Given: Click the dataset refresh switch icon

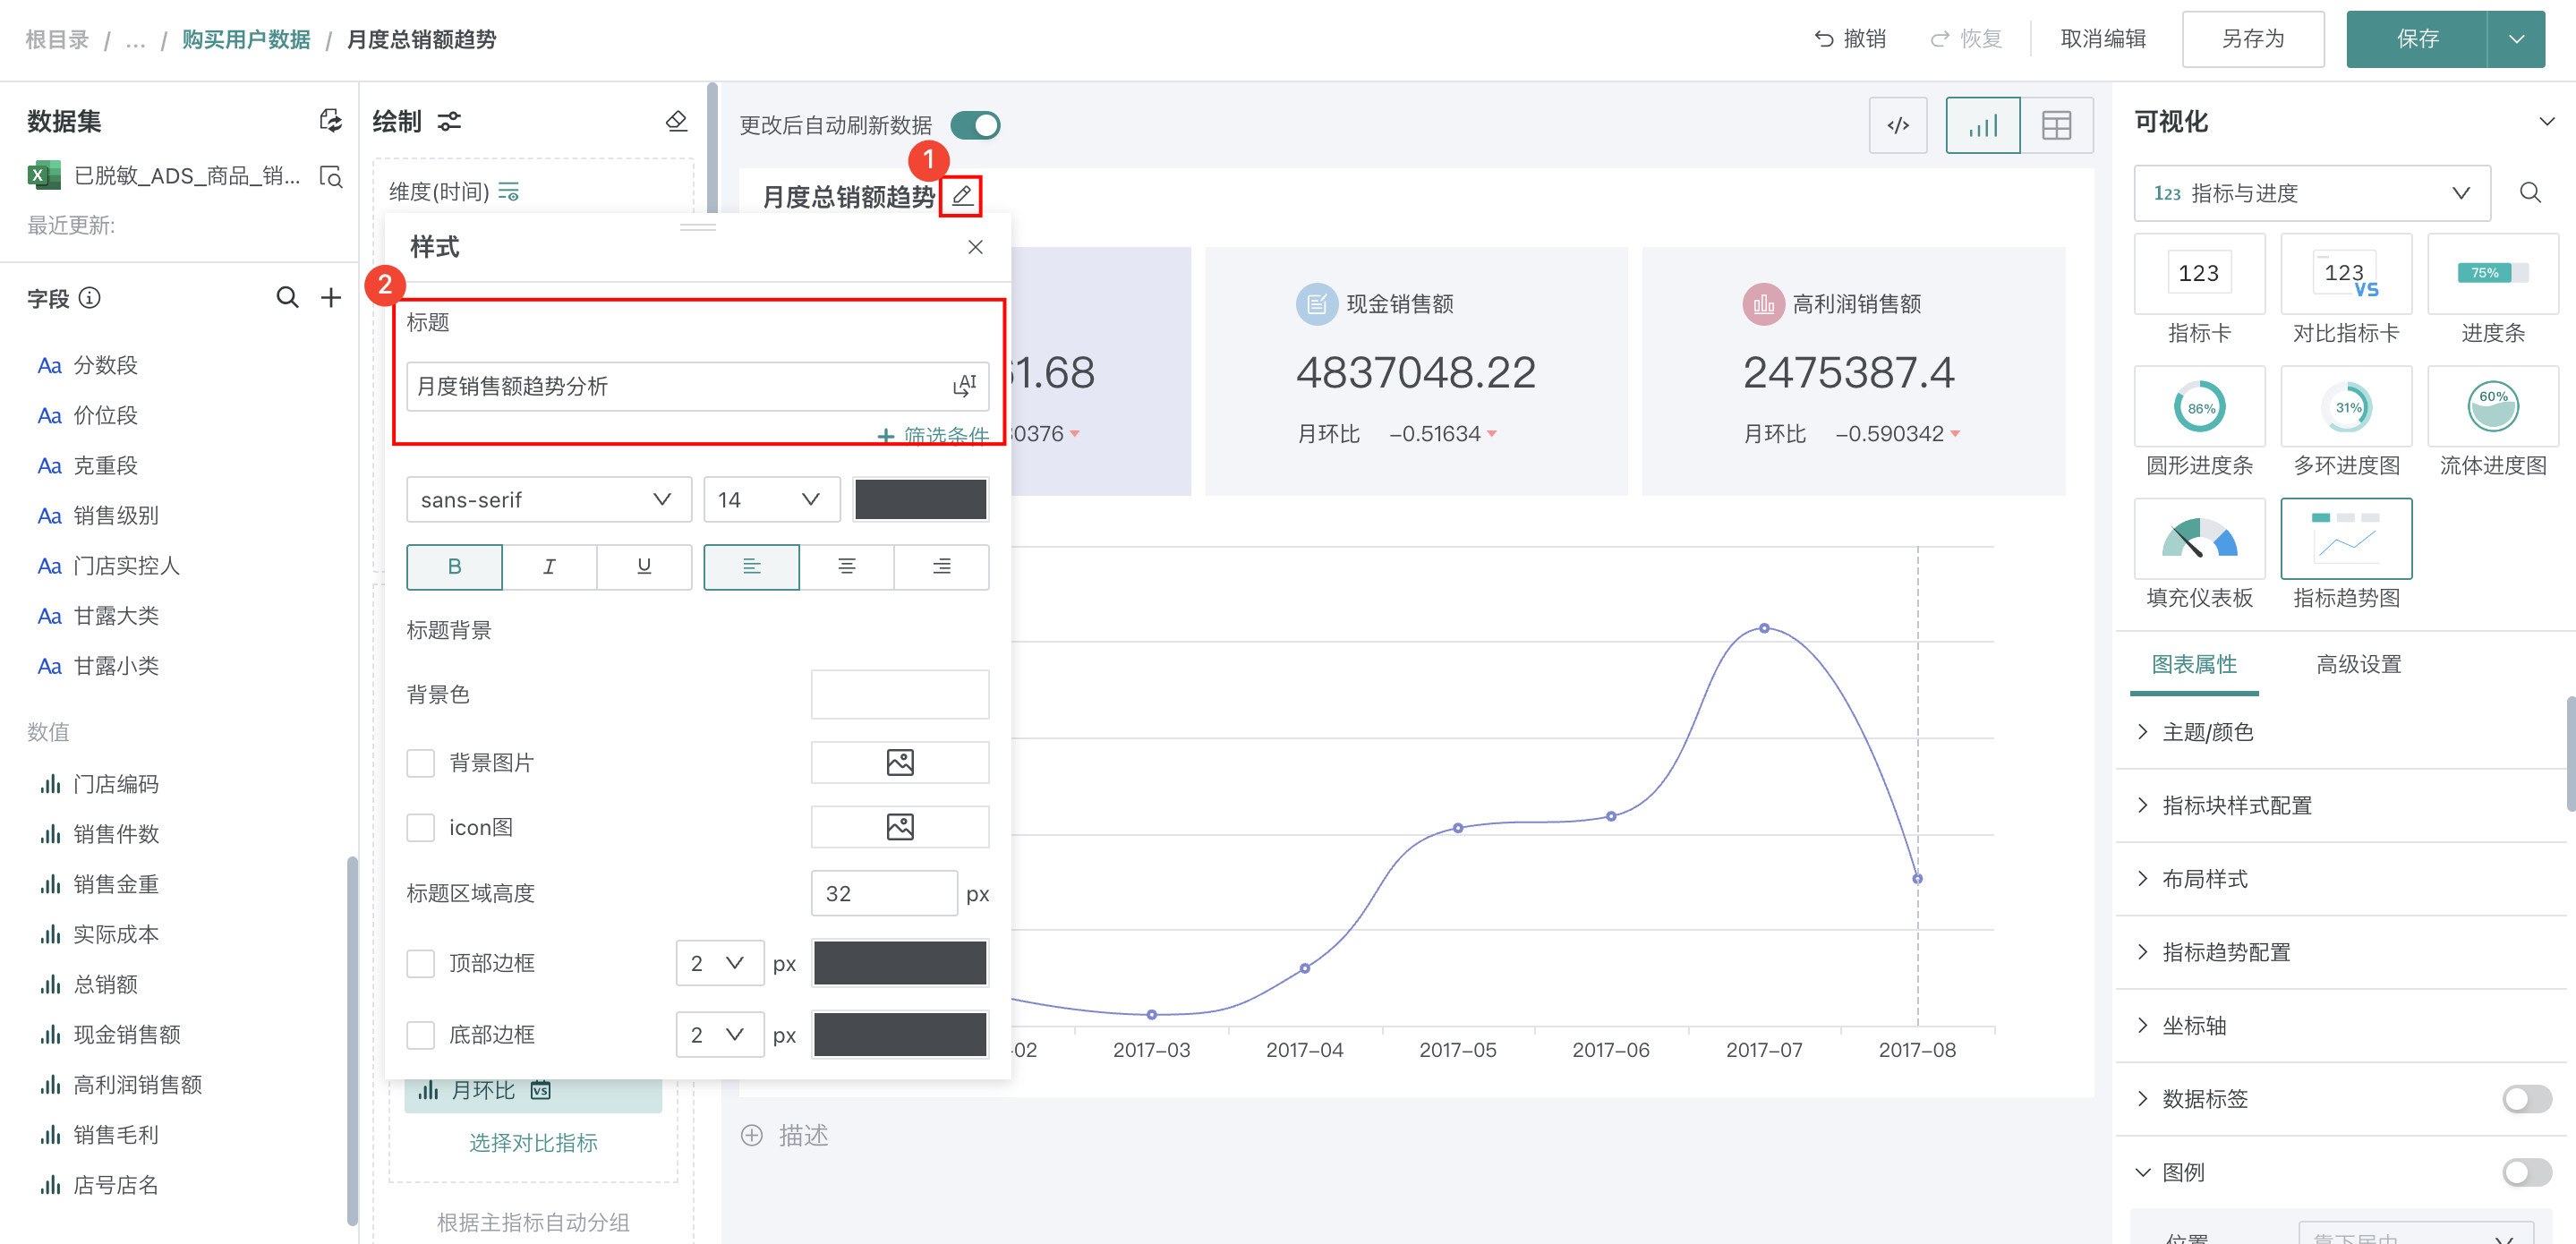Looking at the screenshot, I should [x=330, y=121].
